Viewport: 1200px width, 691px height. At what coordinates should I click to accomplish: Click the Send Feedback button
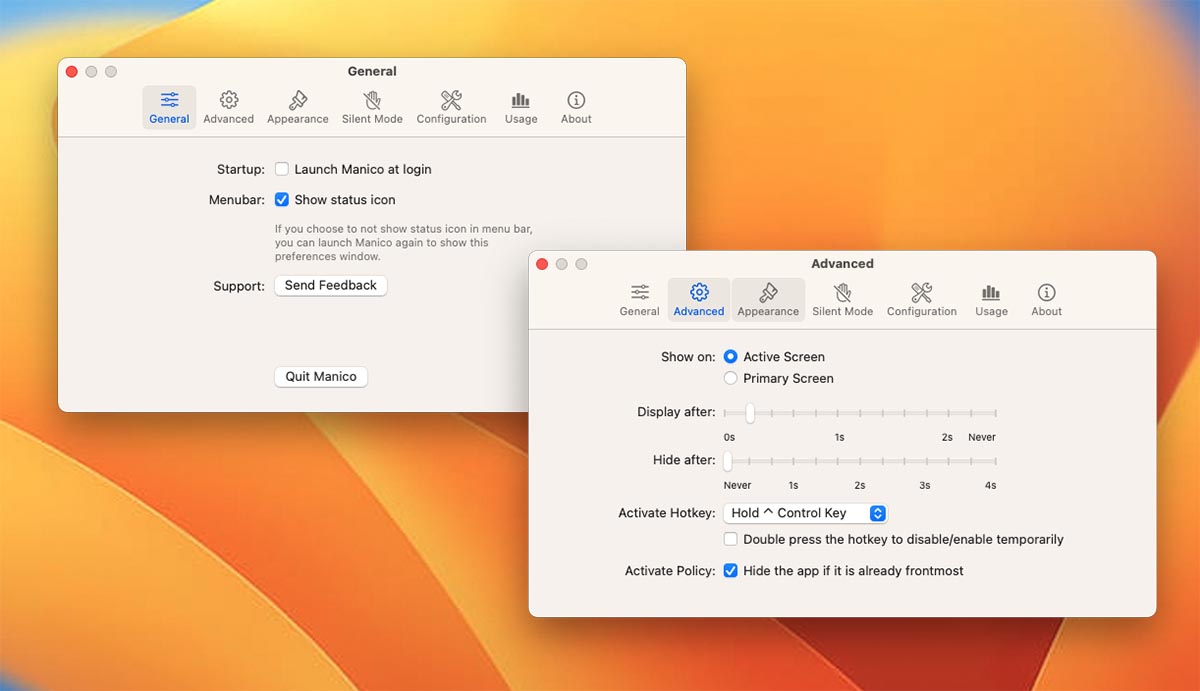pos(330,286)
